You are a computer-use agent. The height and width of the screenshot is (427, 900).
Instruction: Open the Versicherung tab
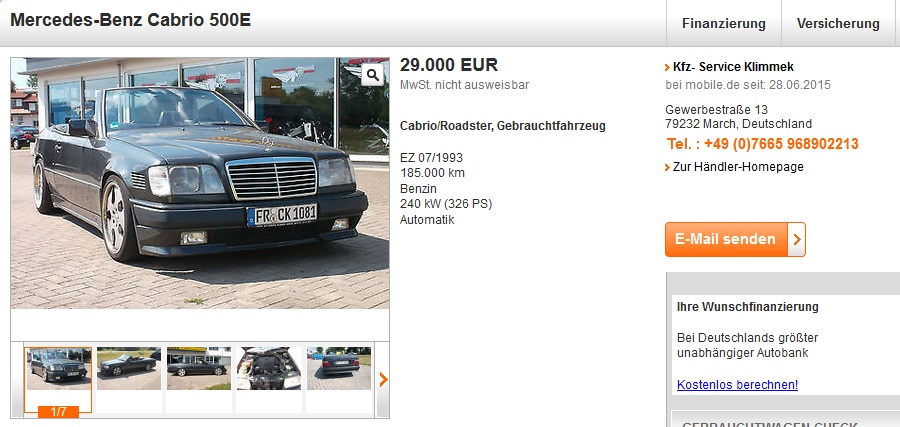pos(838,24)
